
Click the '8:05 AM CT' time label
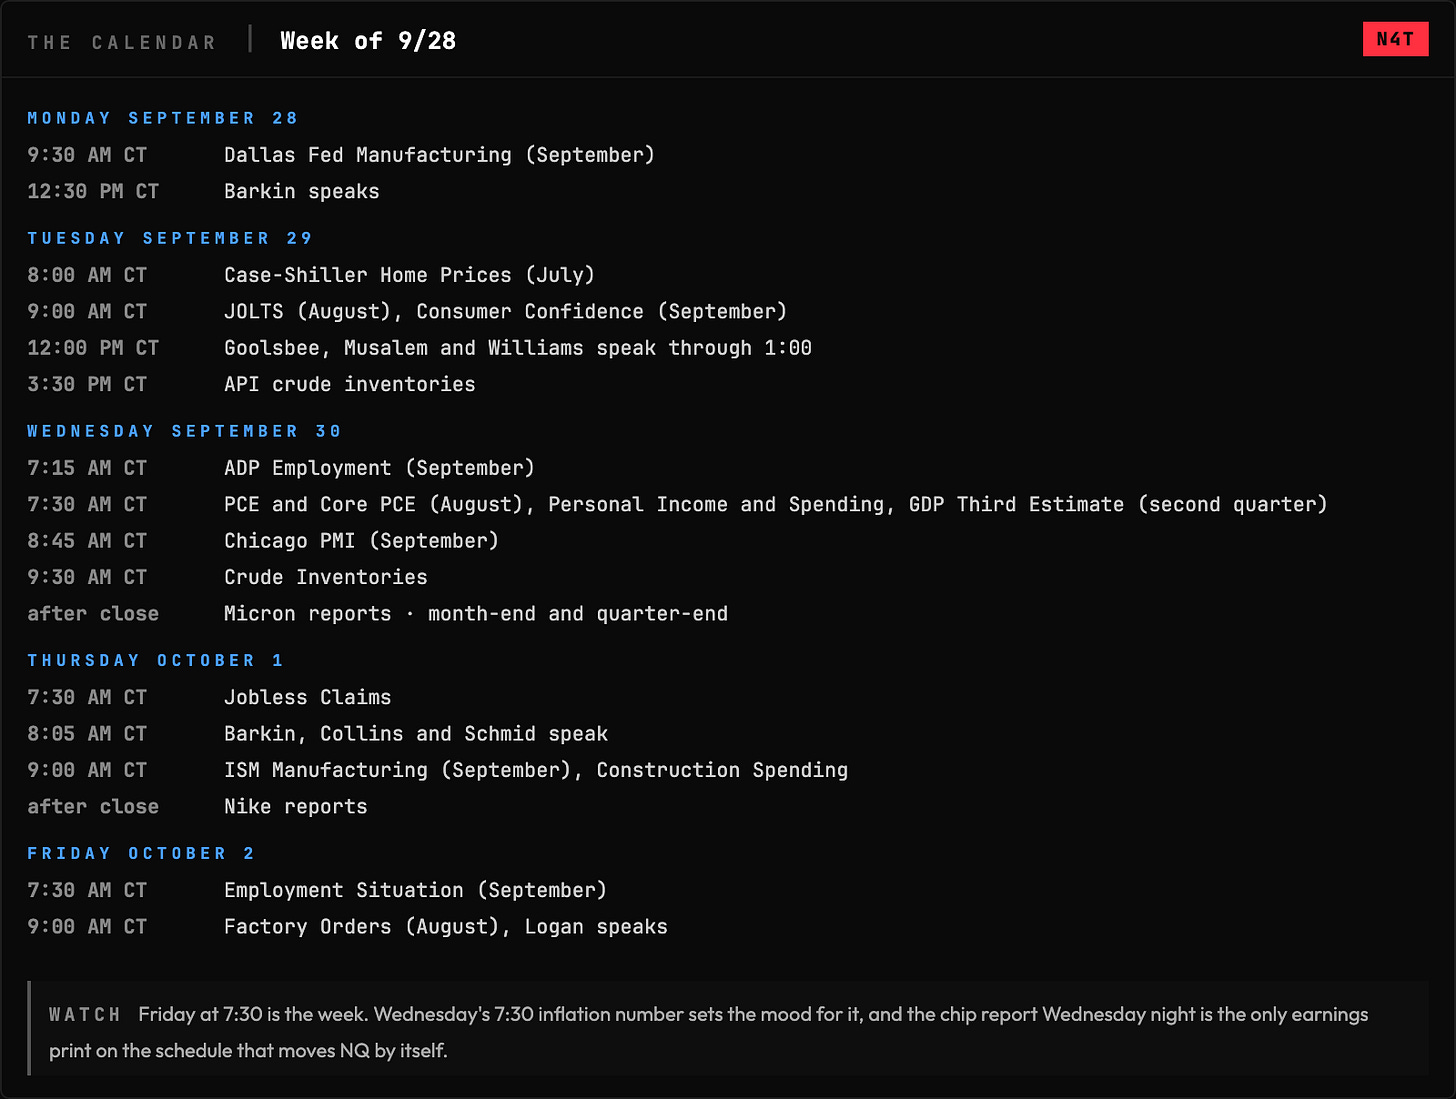[x=87, y=734]
